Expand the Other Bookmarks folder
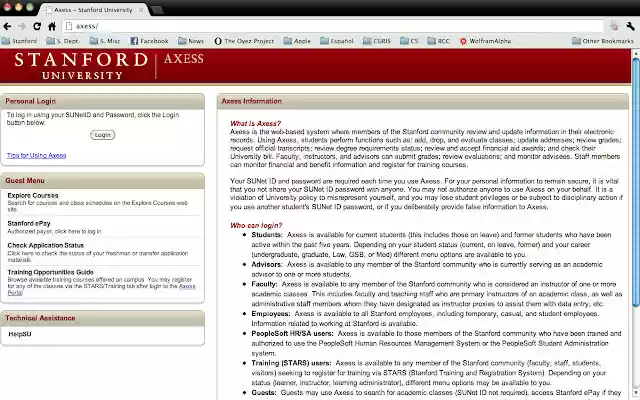The width and height of the screenshot is (640, 400). coord(603,41)
